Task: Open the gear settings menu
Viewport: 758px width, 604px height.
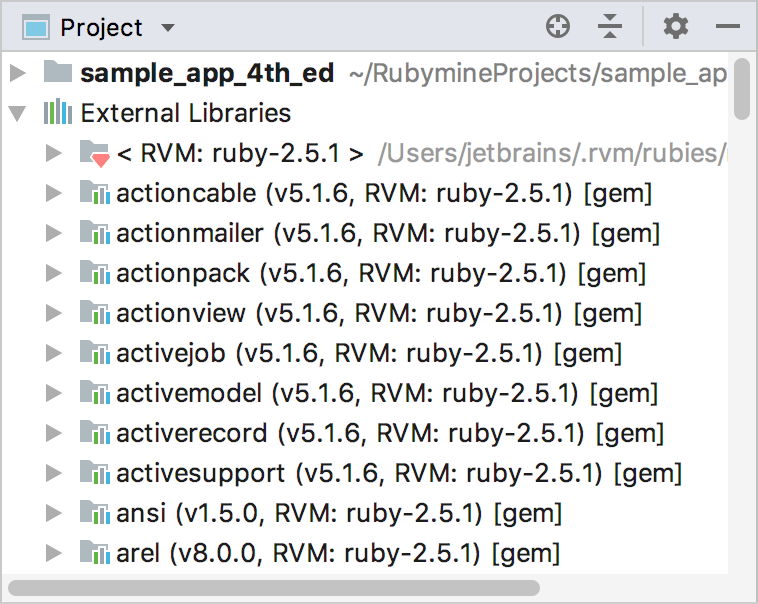Action: click(675, 26)
